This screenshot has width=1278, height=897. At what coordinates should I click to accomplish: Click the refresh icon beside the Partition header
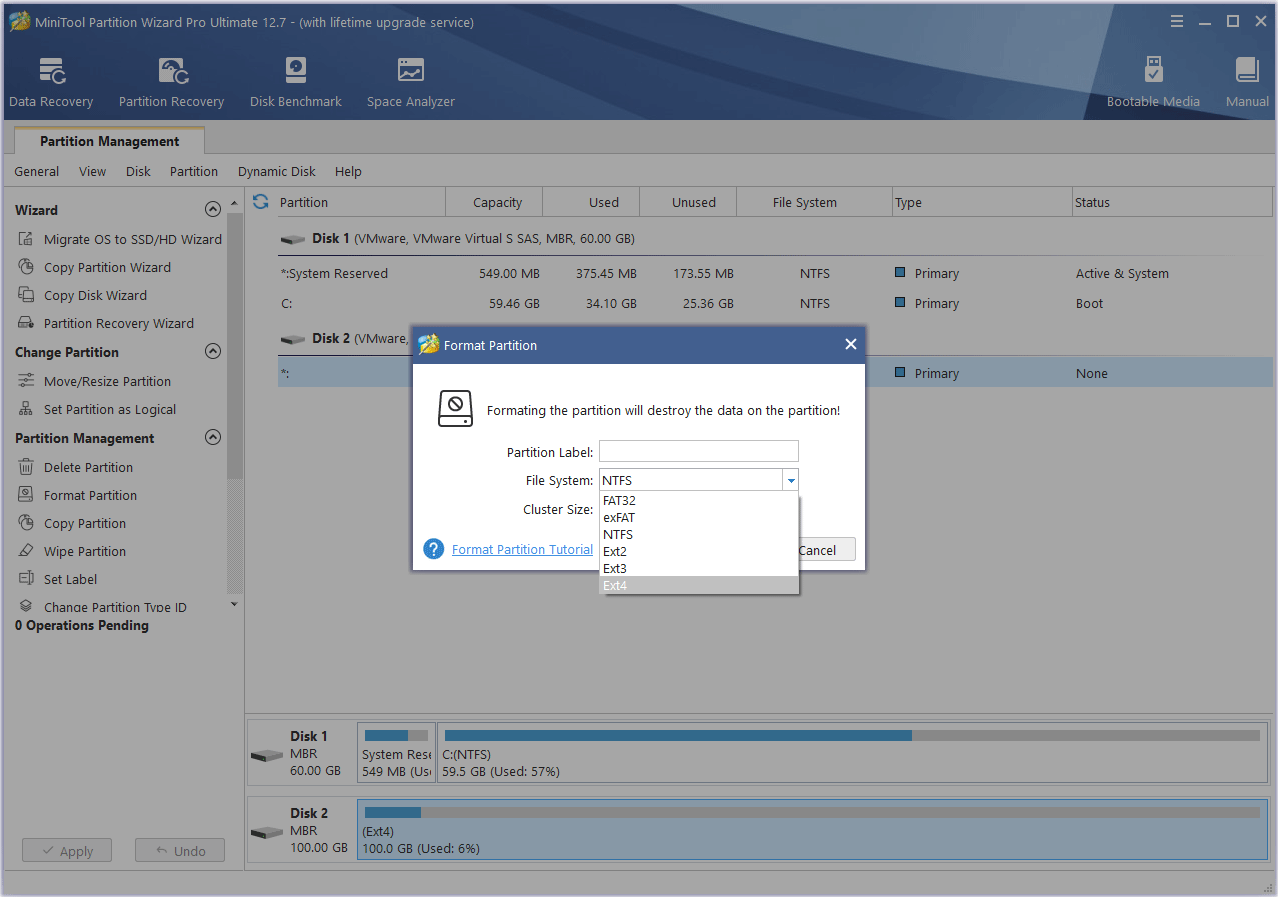pyautogui.click(x=261, y=202)
